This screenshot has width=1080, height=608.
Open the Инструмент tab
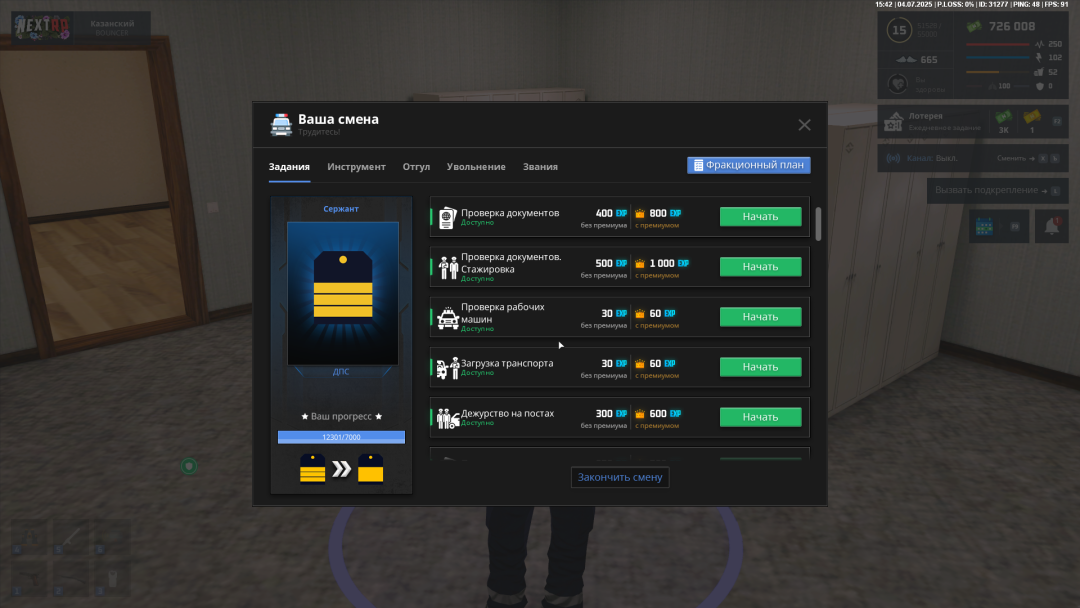coord(356,167)
